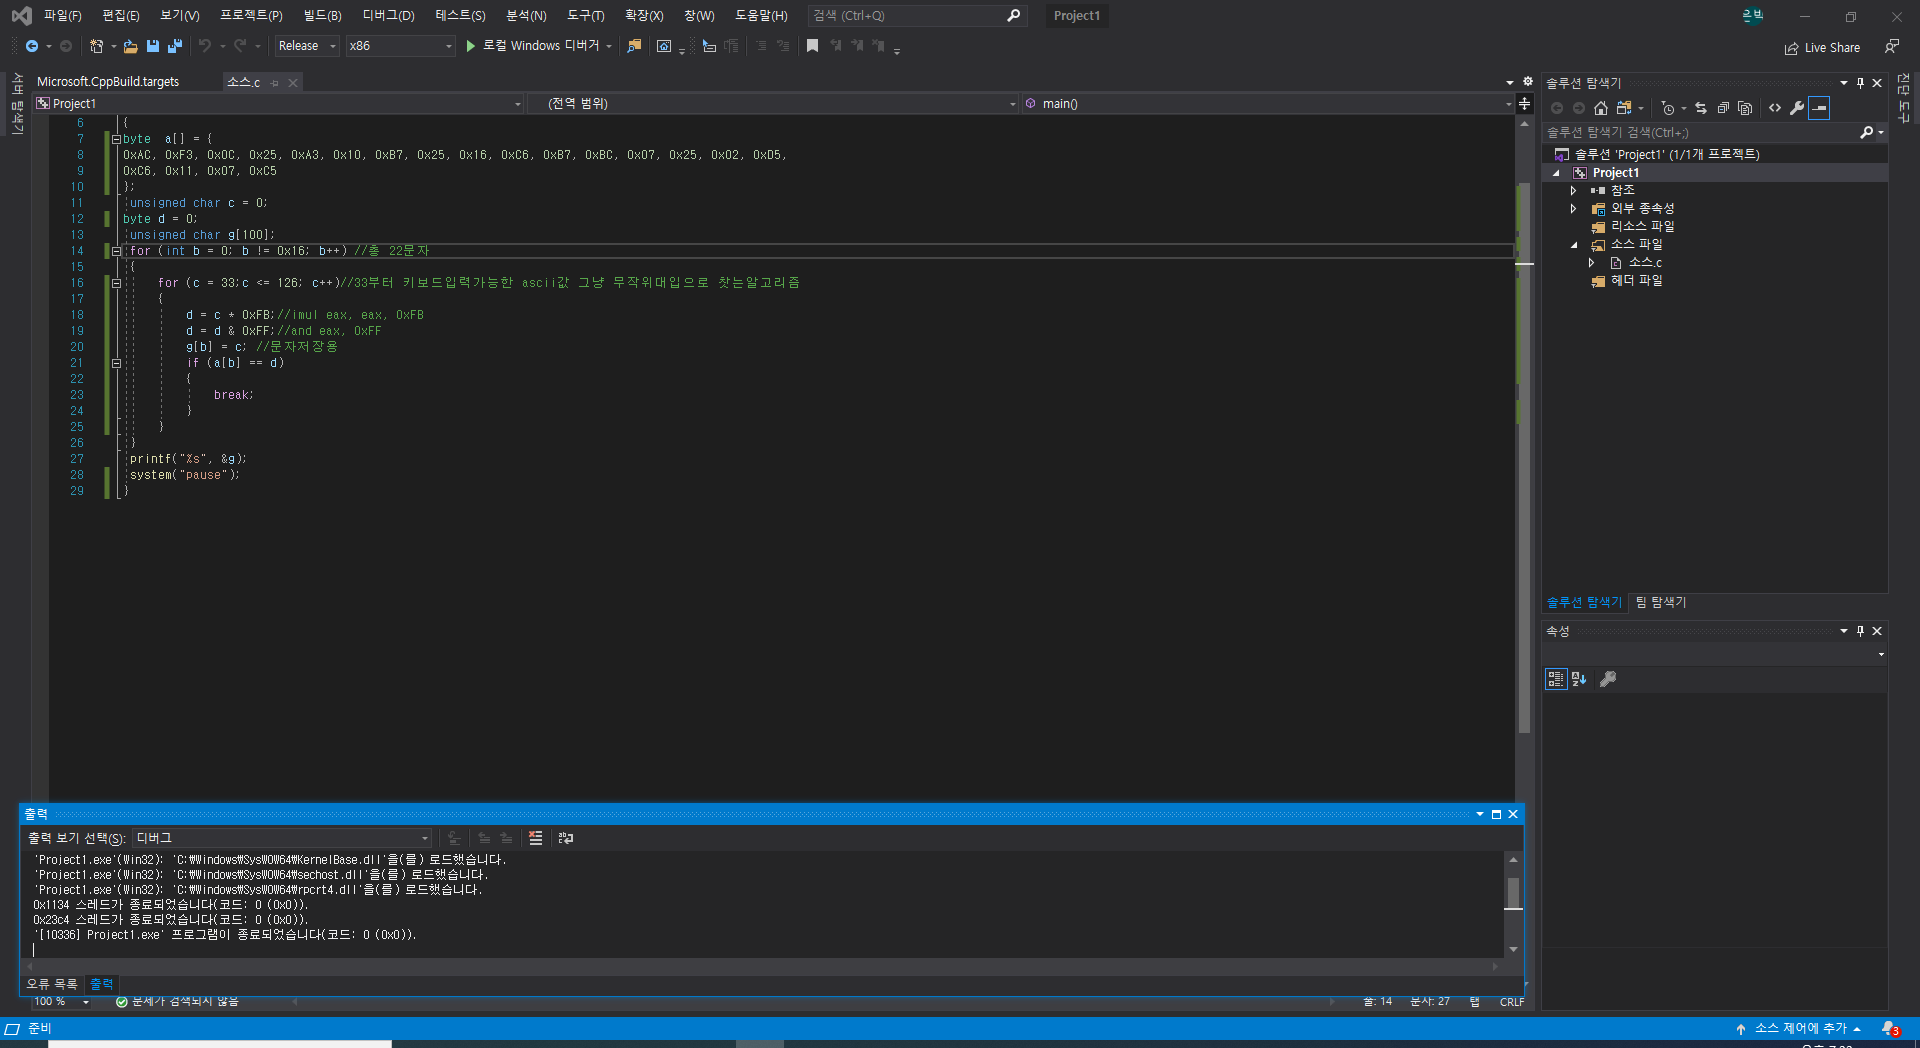
Task: Toggle a bookmark from the toolbar
Action: [x=812, y=46]
